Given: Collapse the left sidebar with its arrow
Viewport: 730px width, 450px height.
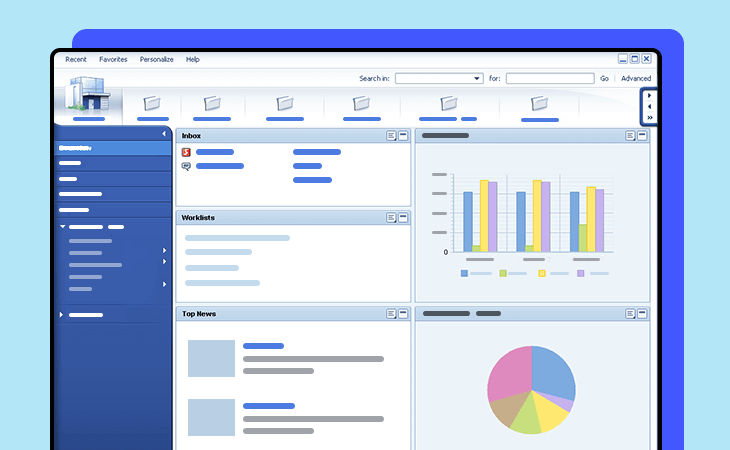Looking at the screenshot, I should [x=164, y=134].
